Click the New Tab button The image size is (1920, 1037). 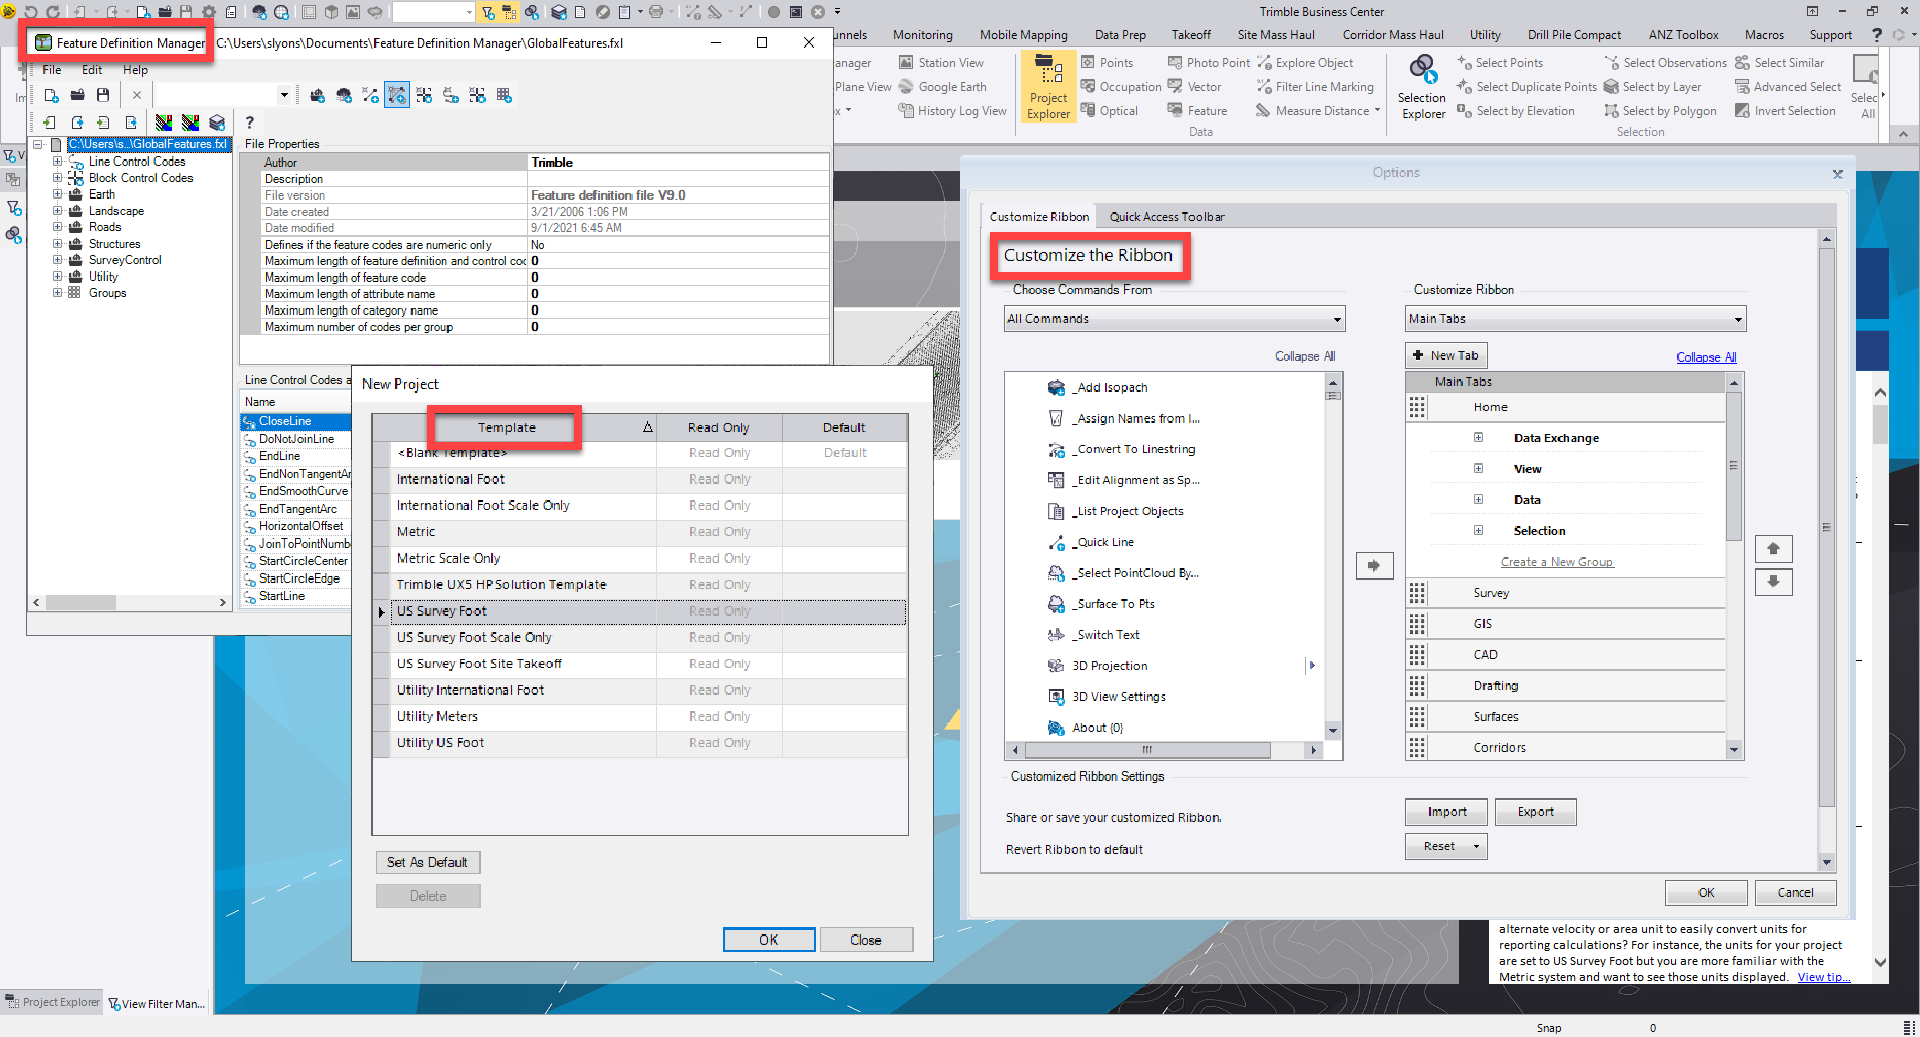(1446, 356)
